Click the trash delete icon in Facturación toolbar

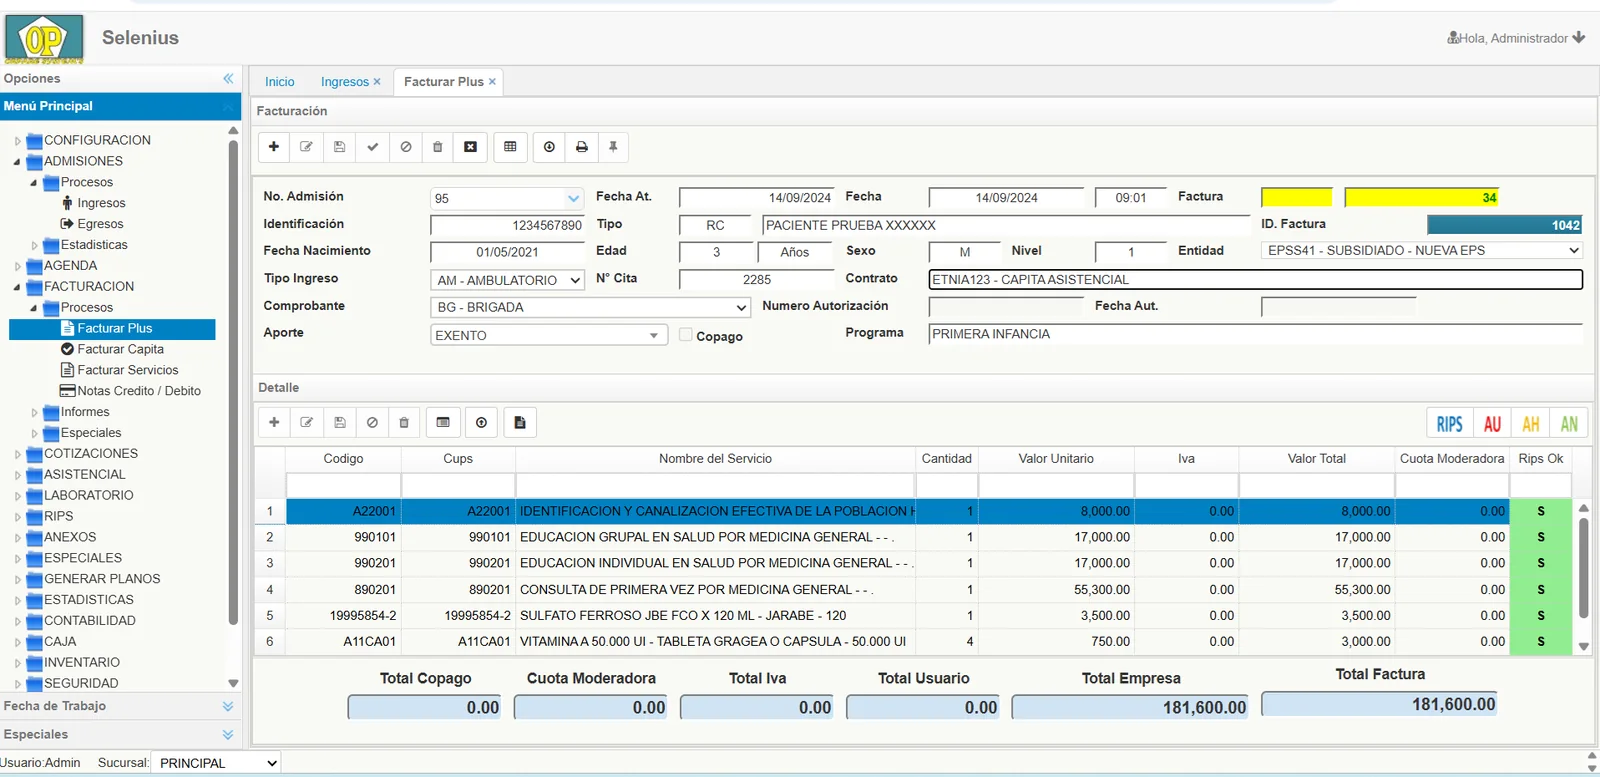click(x=438, y=147)
